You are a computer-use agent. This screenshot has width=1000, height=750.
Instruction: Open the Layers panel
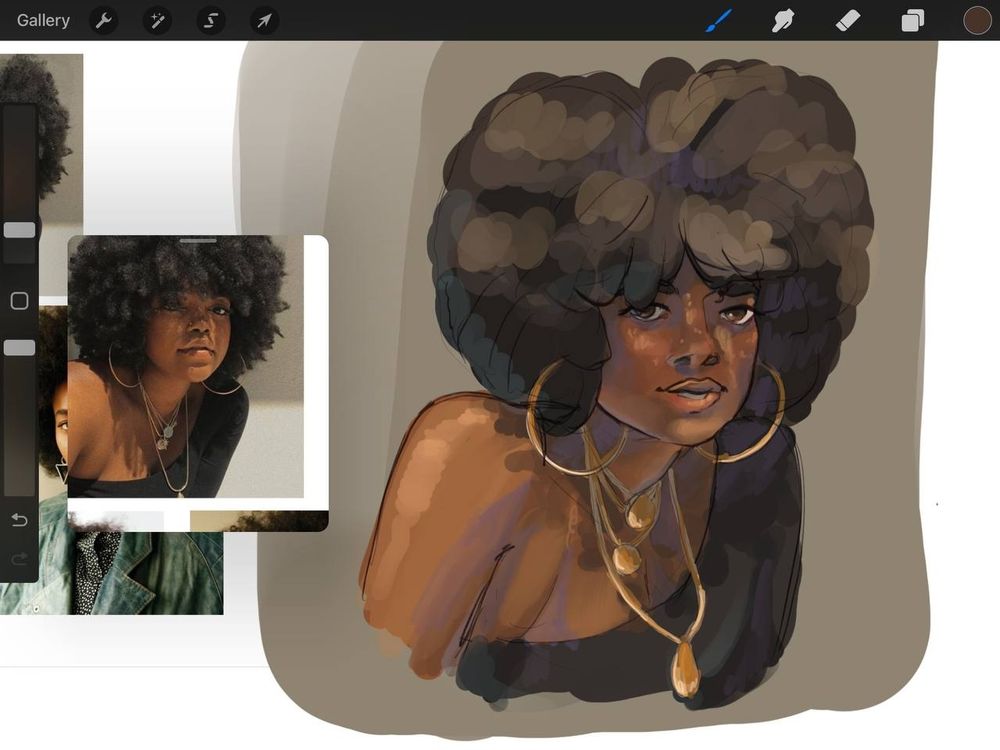tap(913, 20)
